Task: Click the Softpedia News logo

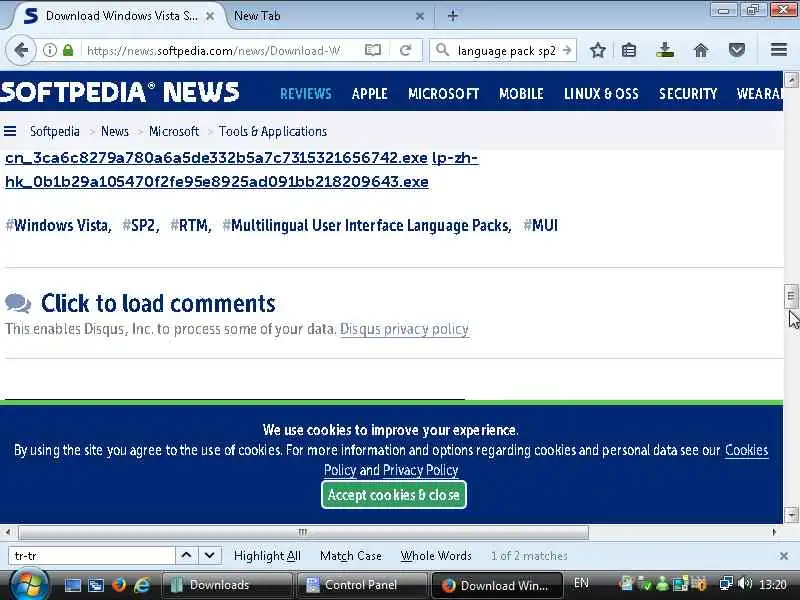Action: [x=120, y=92]
